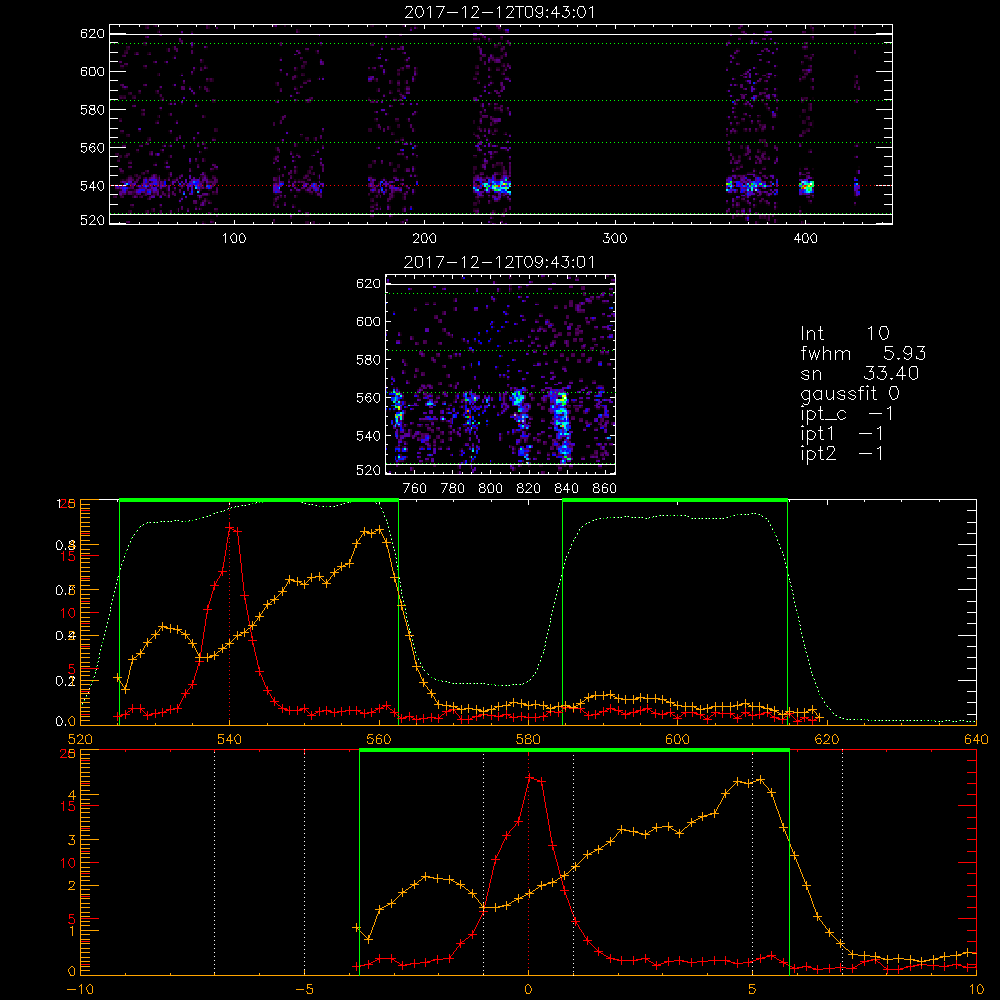Click the timestamp title above the small spectrogram

point(500,262)
